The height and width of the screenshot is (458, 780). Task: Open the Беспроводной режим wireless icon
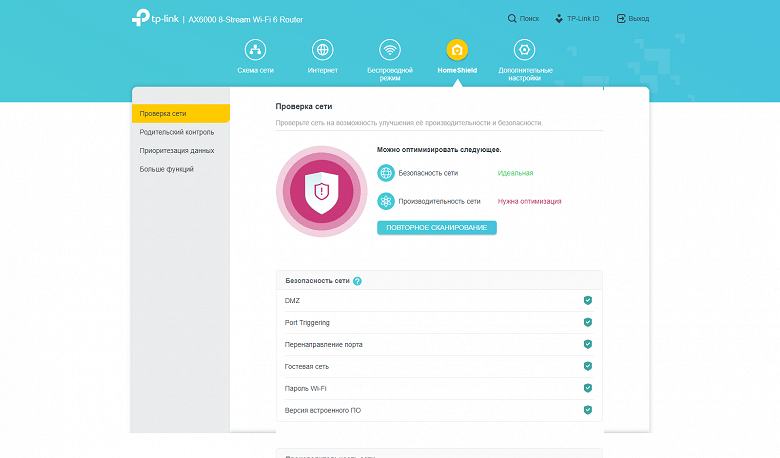point(390,50)
